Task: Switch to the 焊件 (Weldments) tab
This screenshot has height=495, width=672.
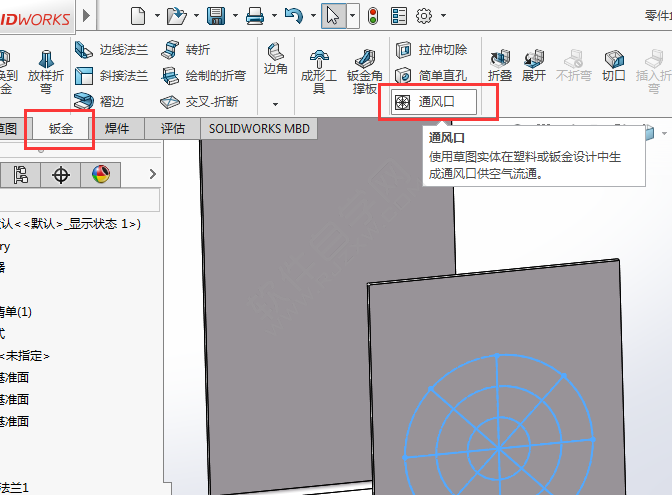Action: [118, 128]
